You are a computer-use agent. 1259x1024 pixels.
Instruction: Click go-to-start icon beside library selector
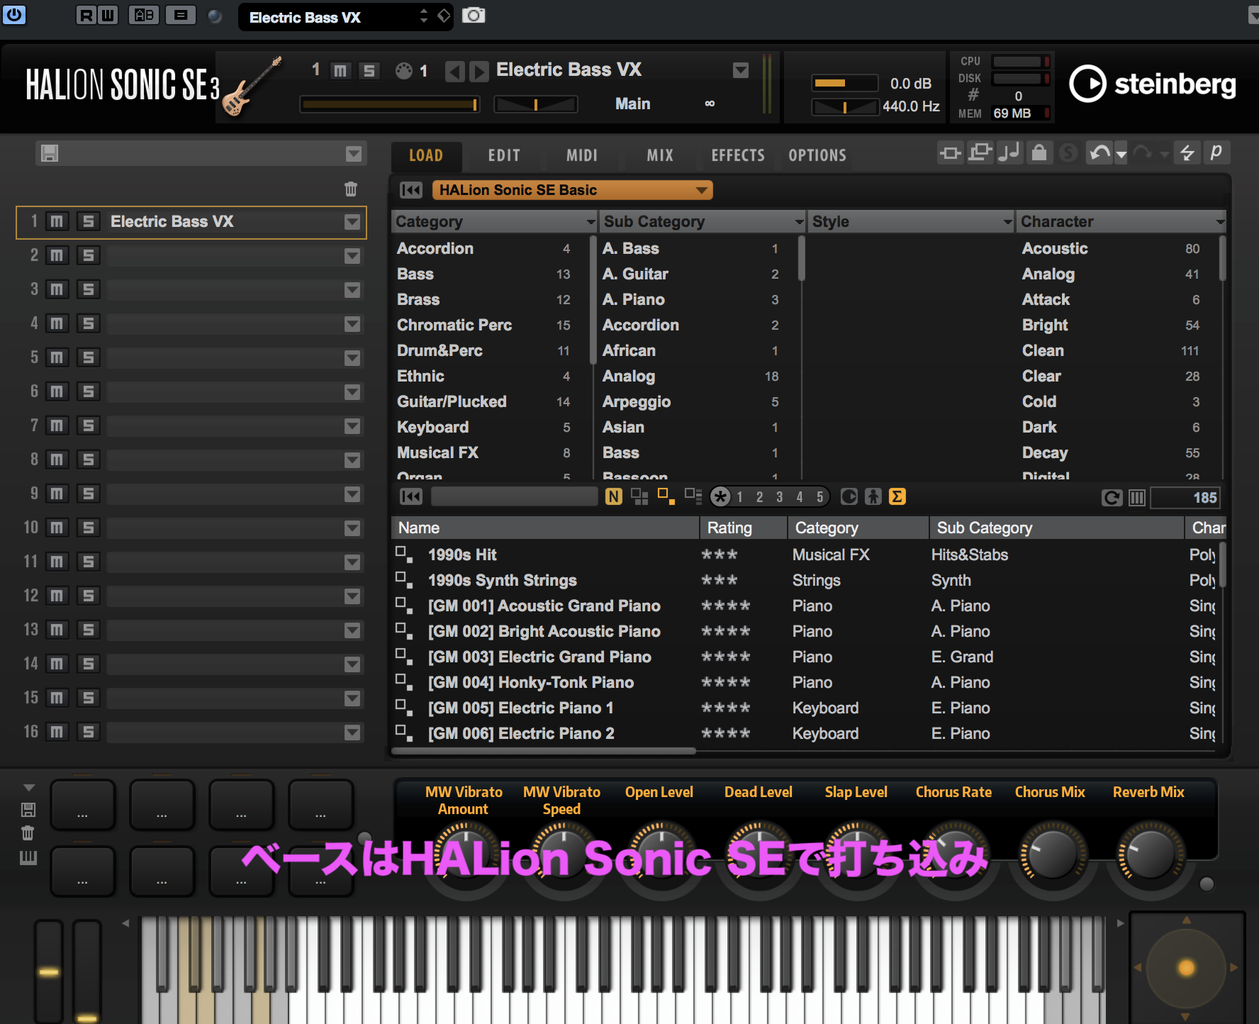point(411,190)
